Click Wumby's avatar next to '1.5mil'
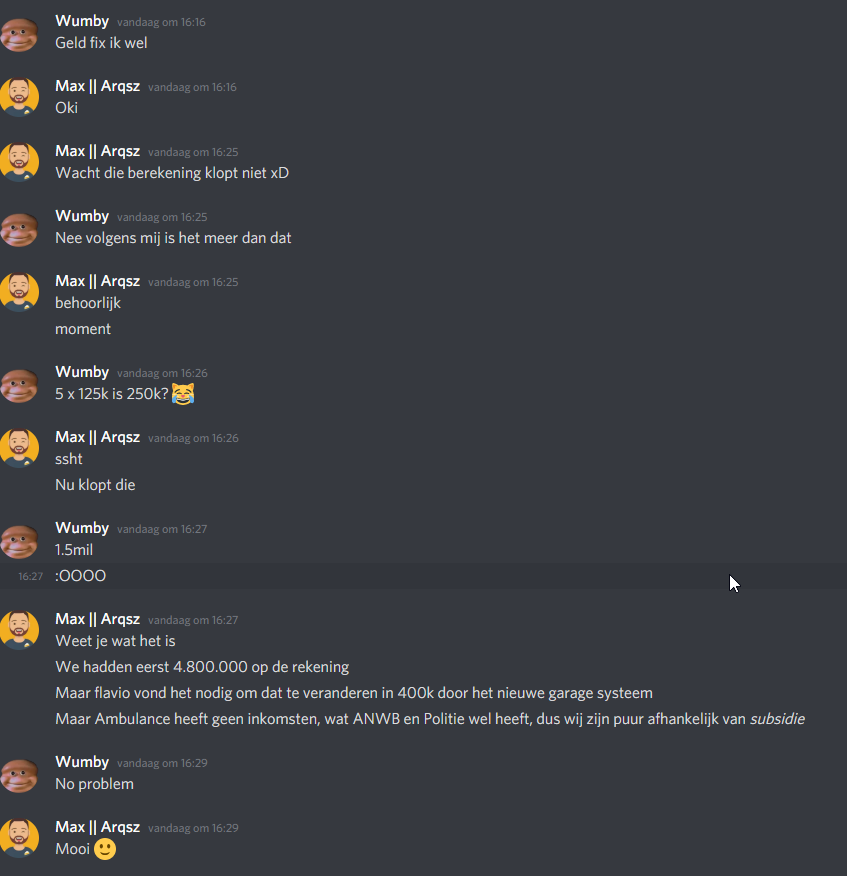This screenshot has width=847, height=876. pyautogui.click(x=19, y=540)
